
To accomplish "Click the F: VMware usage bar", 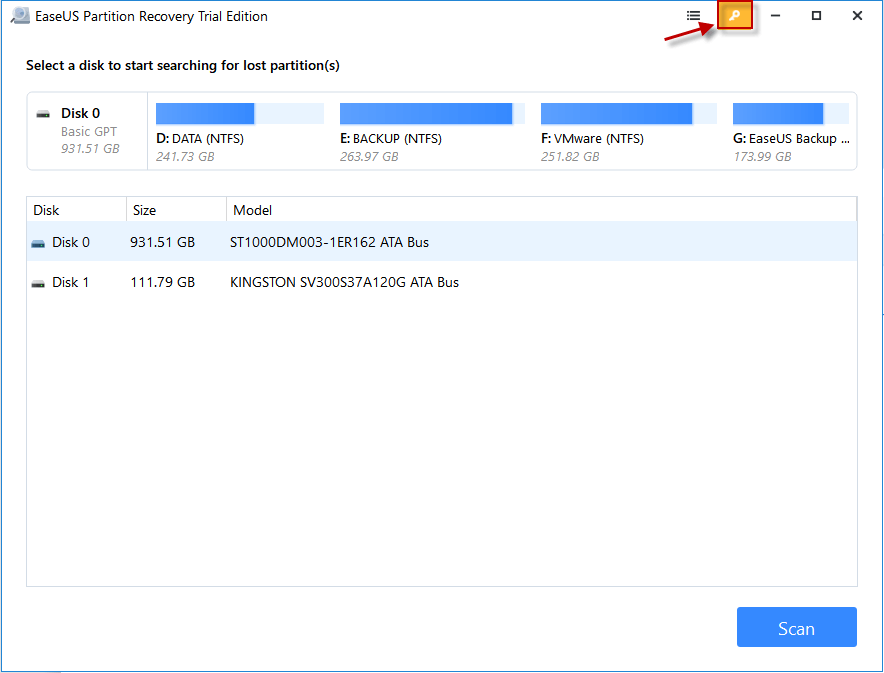I will [629, 113].
